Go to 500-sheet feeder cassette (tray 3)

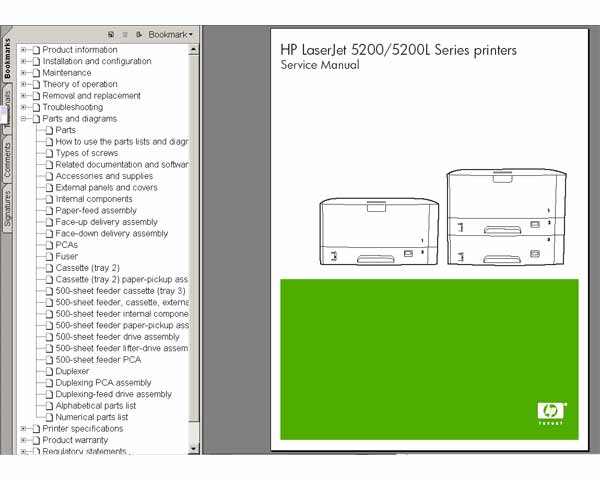[x=121, y=291]
